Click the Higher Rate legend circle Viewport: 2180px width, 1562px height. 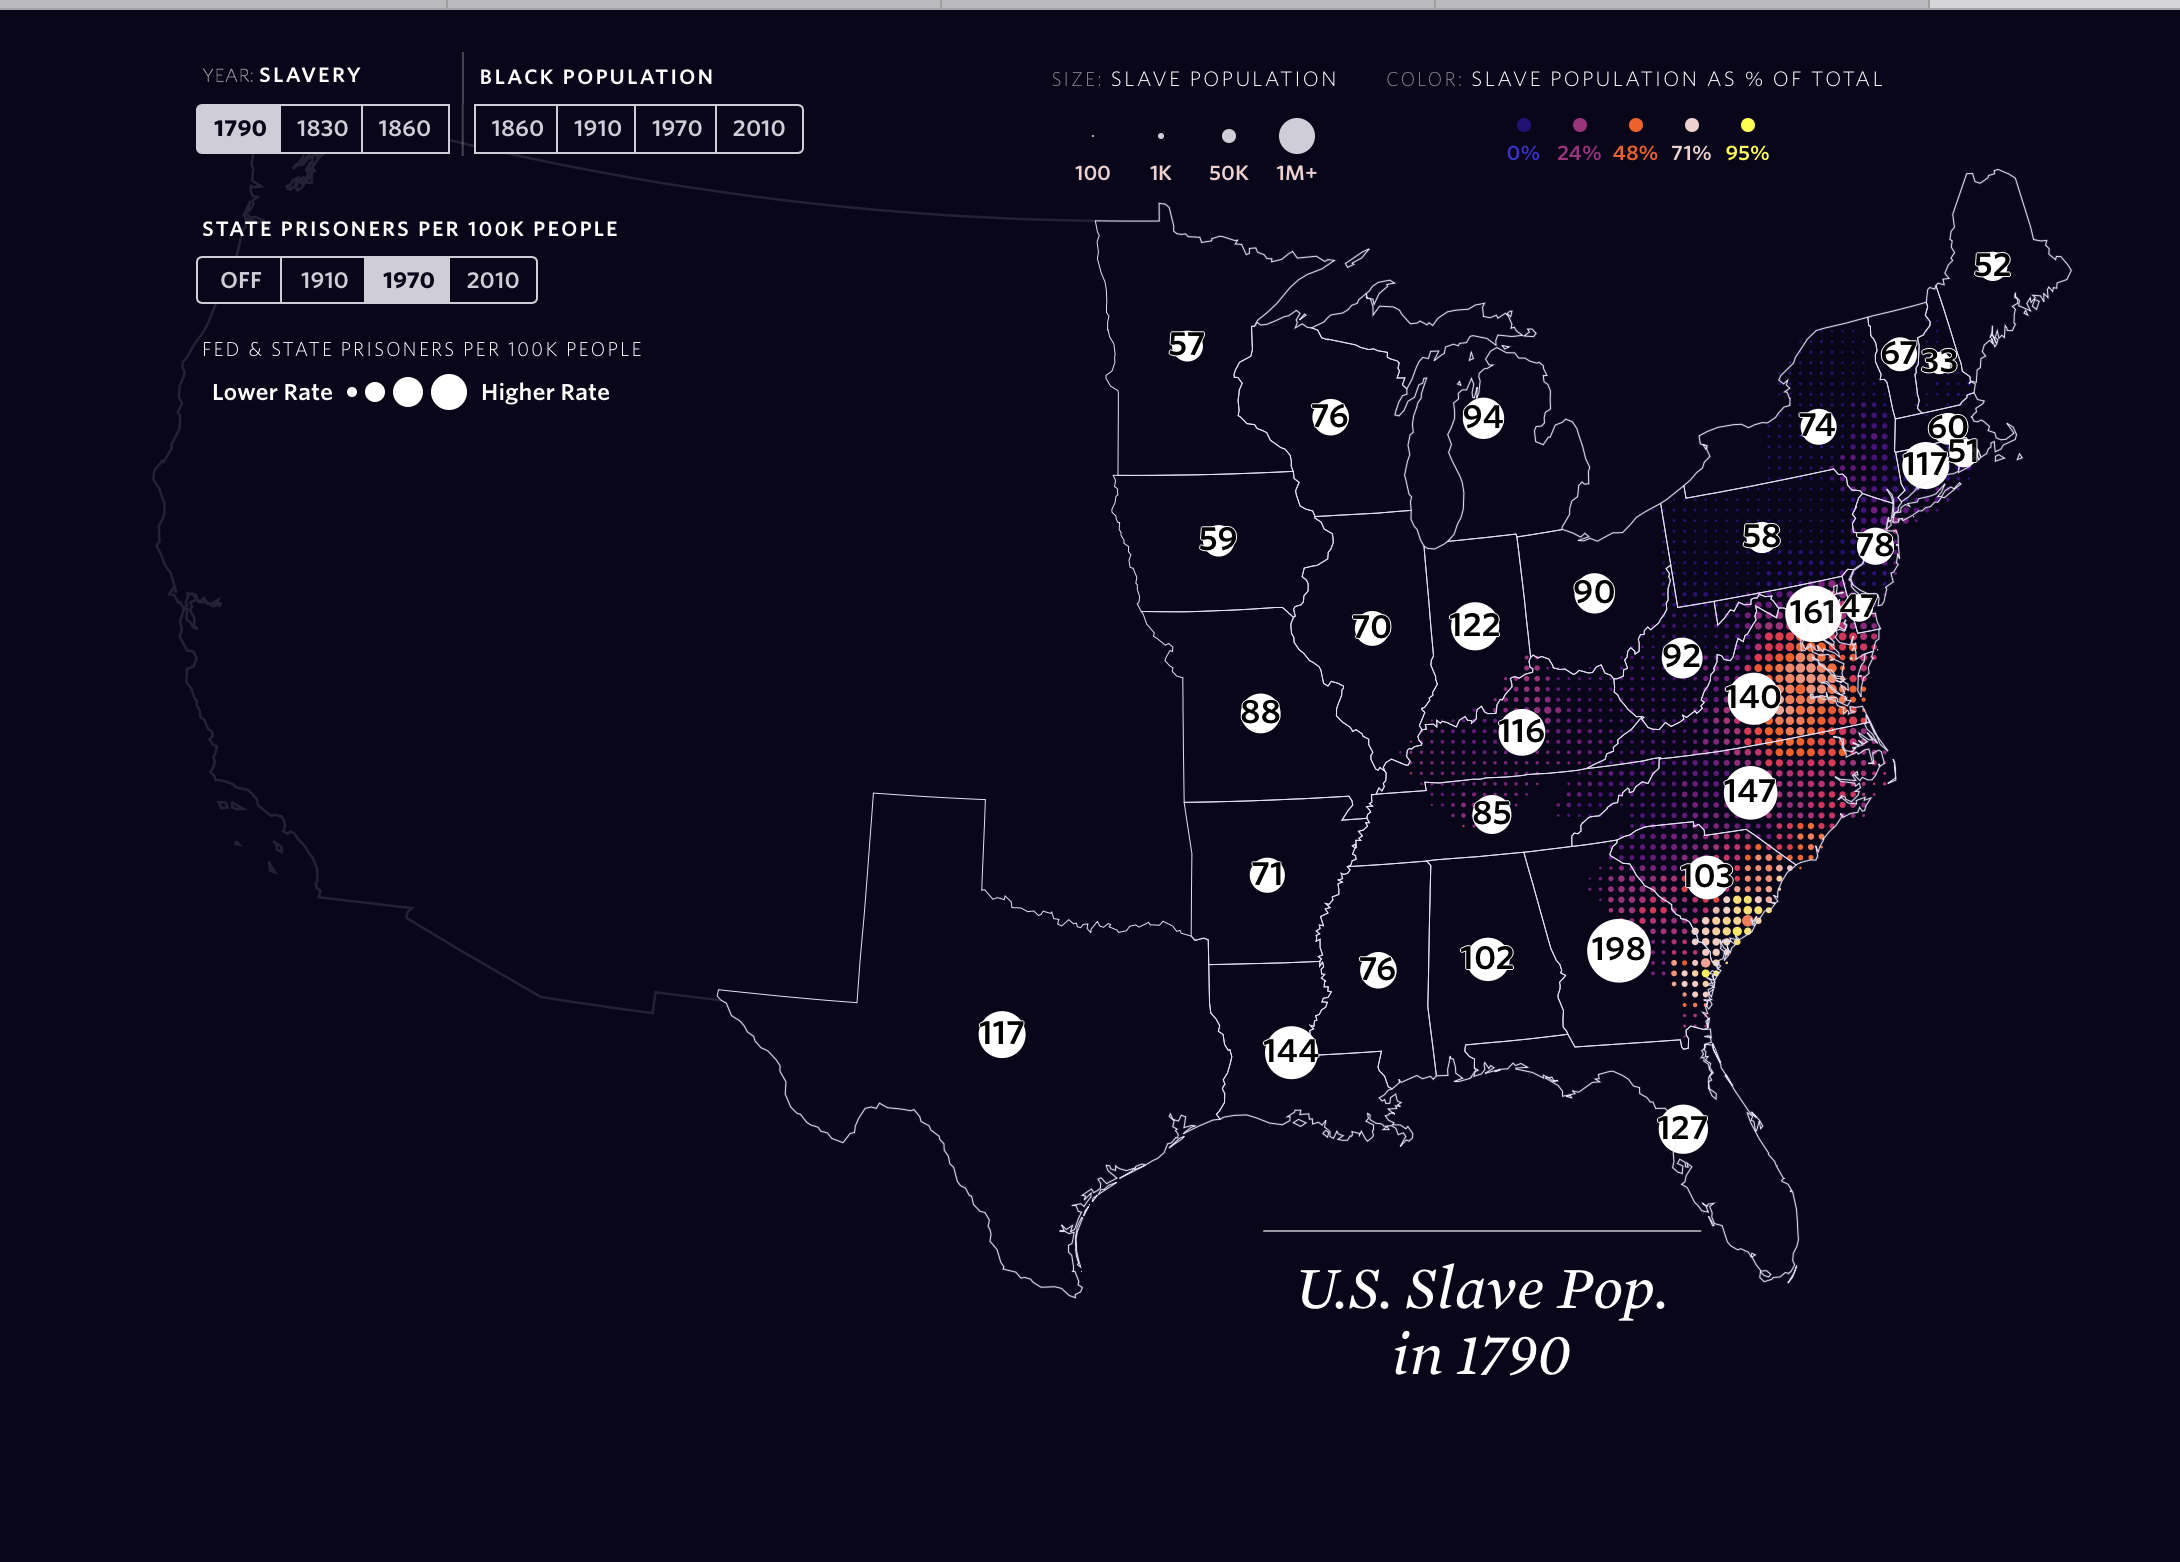click(448, 392)
